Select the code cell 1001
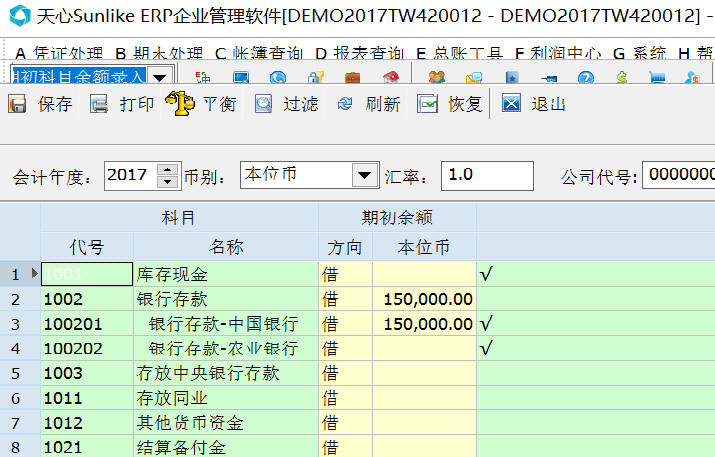715x457 pixels. click(87, 274)
